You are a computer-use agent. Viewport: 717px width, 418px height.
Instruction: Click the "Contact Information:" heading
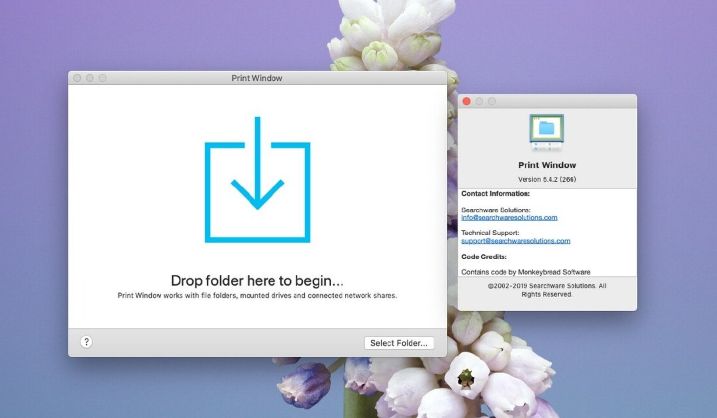(x=495, y=193)
